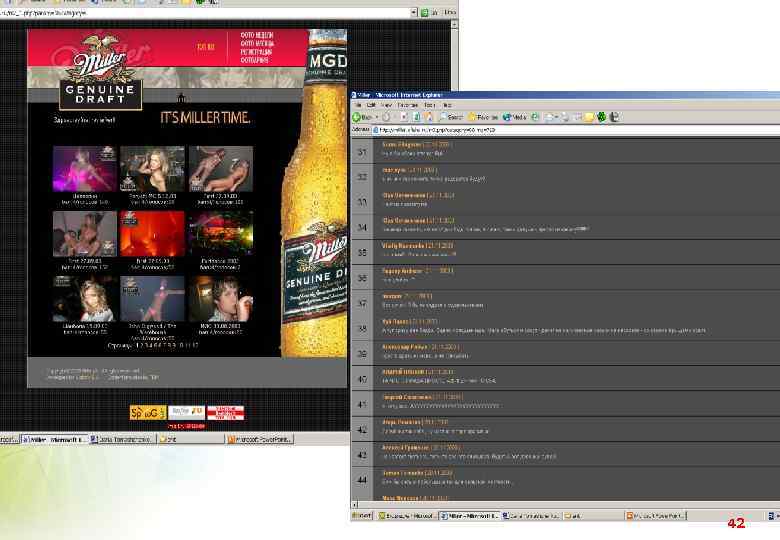Image resolution: width=780 pixels, height=540 pixels.
Task: Open Tools menu in front IE window
Action: (430, 105)
